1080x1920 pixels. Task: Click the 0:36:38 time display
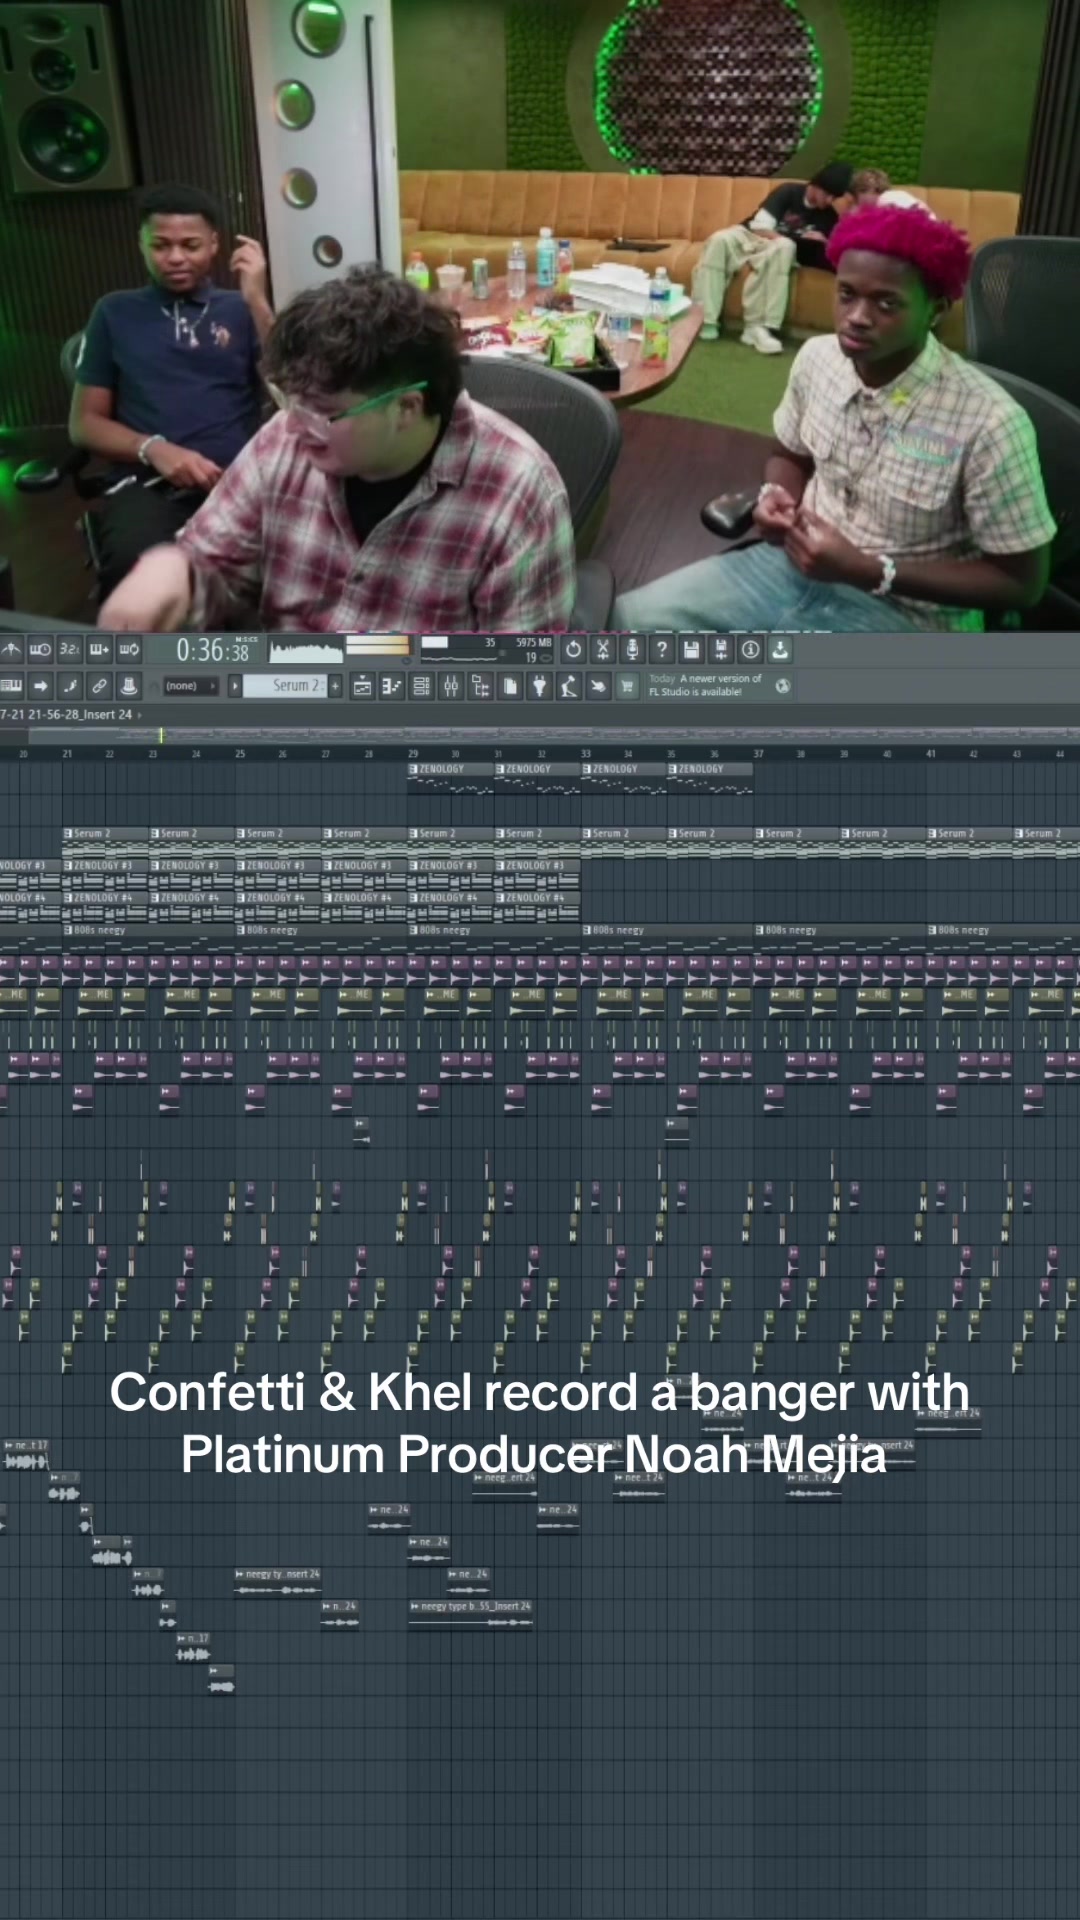coord(213,651)
